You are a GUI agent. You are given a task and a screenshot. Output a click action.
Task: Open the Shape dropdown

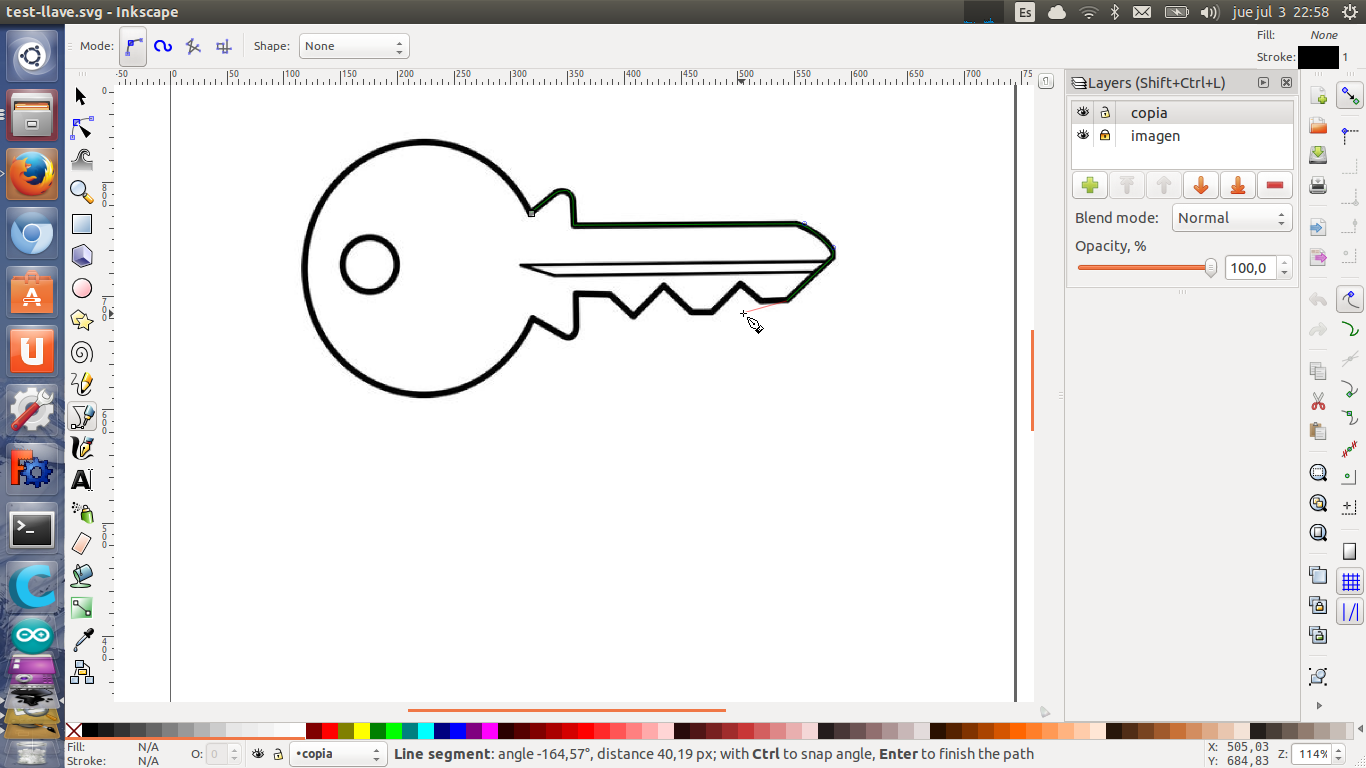point(354,46)
